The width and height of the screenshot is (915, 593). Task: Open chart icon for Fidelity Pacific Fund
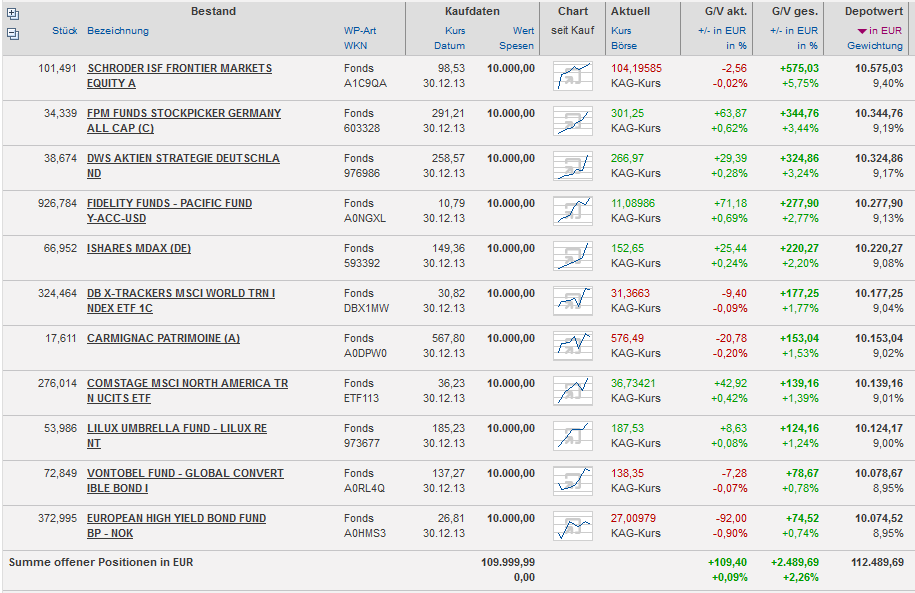573,211
